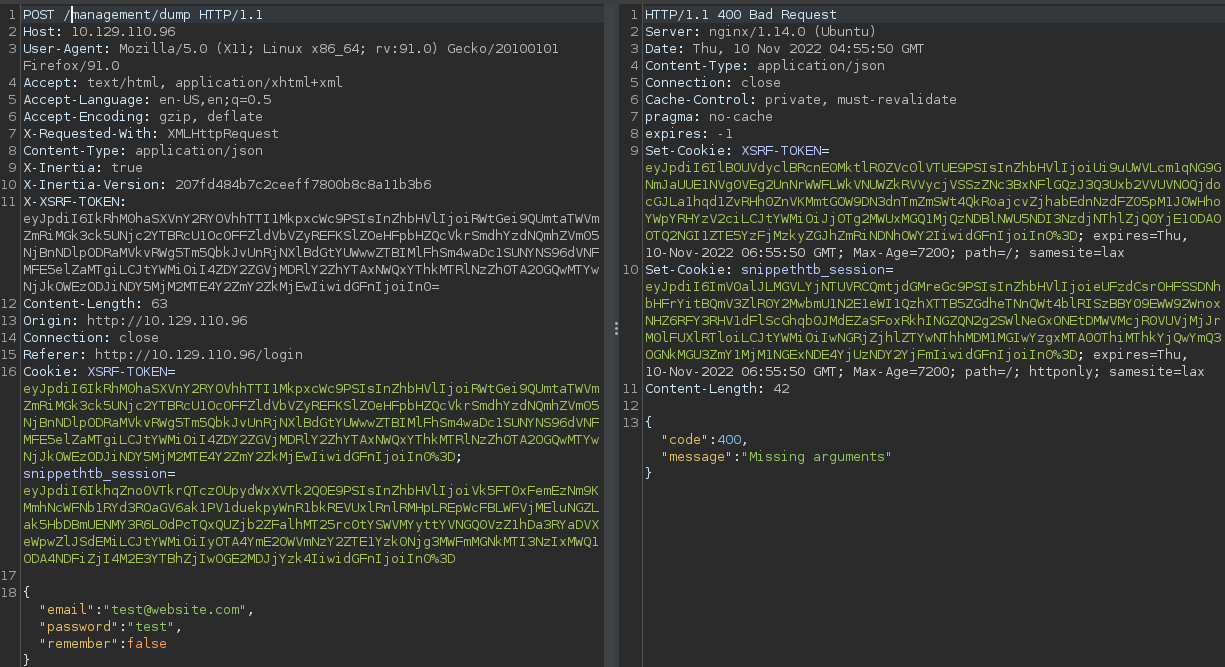Click the "remember" false value
Viewport: 1225px width, 667px height.
[147, 644]
